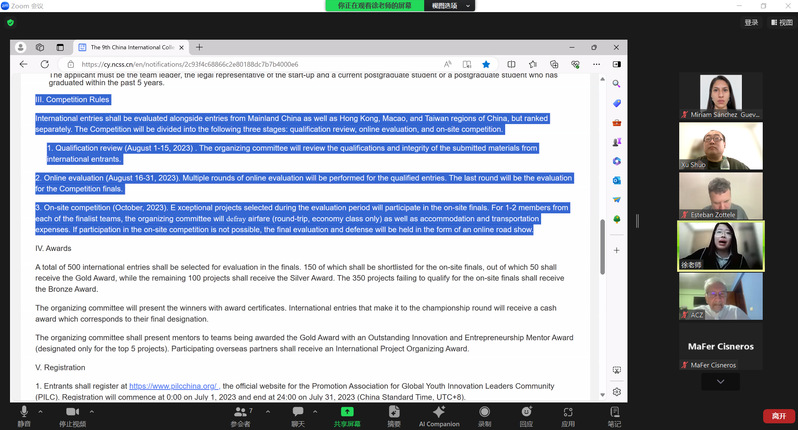
Task: Start recording with the Record button
Action: [484, 415]
